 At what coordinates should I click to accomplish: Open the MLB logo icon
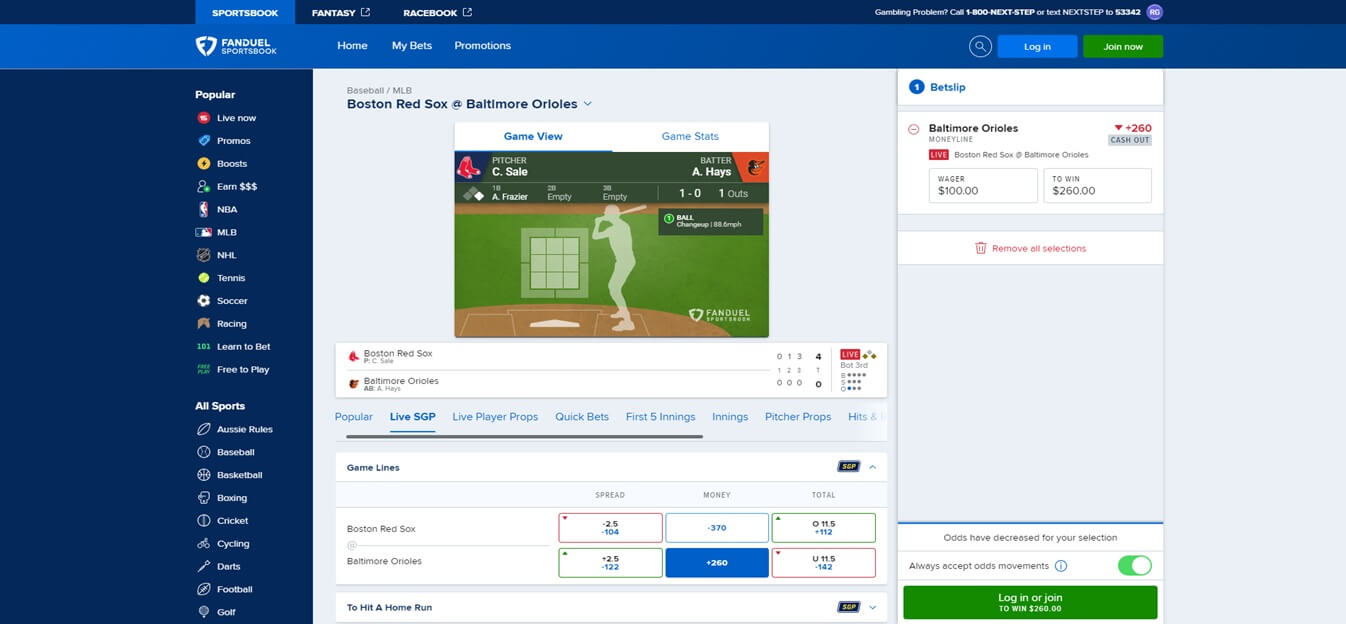pyautogui.click(x=204, y=232)
